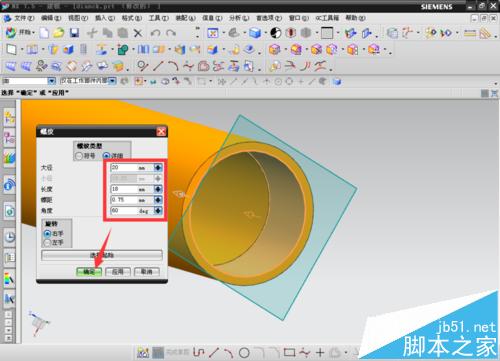Click the line tool in bottom toolbar
The width and height of the screenshot is (500, 361).
(x=214, y=352)
